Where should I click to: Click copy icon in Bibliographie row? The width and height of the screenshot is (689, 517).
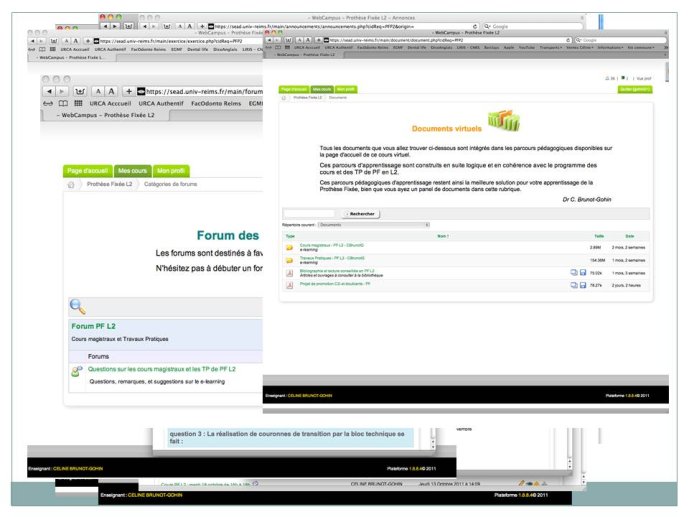click(x=574, y=273)
